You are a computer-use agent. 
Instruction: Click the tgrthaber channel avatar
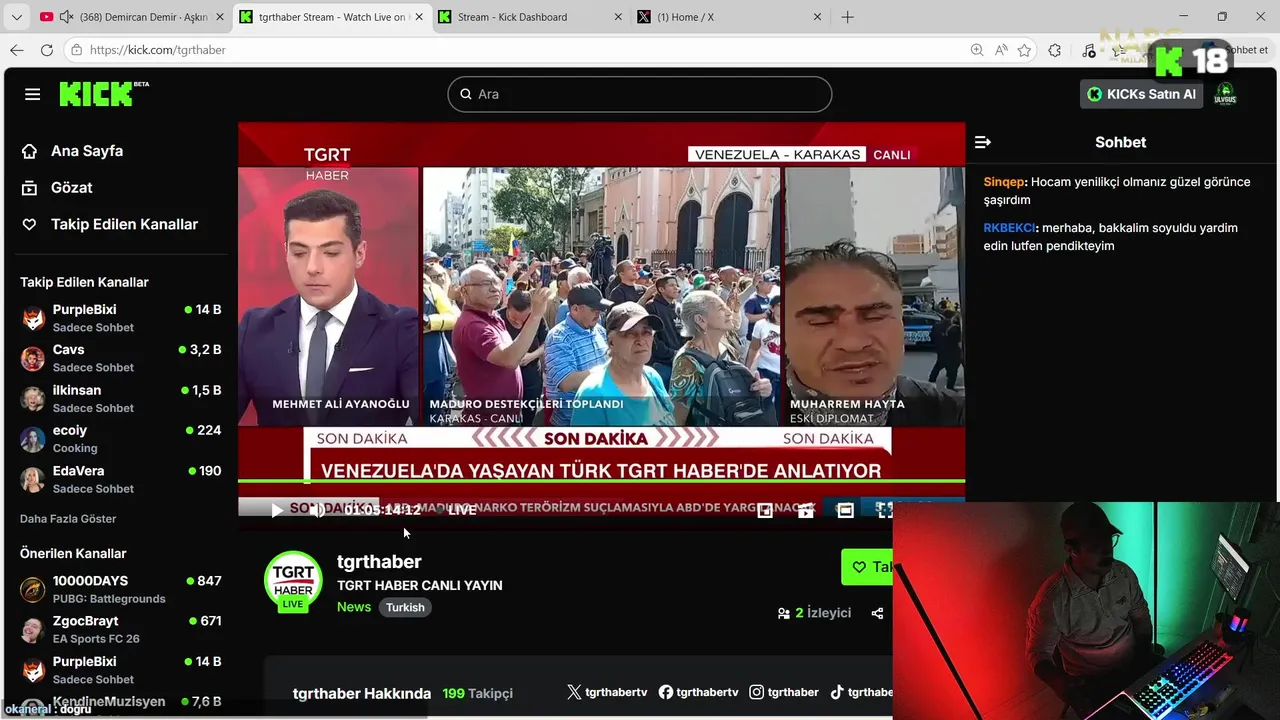click(293, 581)
